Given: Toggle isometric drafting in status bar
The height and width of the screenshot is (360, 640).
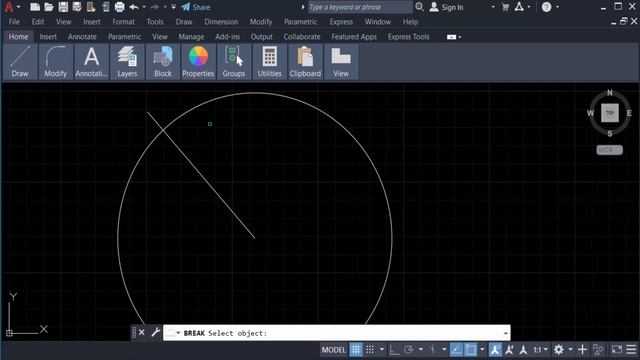Looking at the screenshot, I should click(x=432, y=350).
